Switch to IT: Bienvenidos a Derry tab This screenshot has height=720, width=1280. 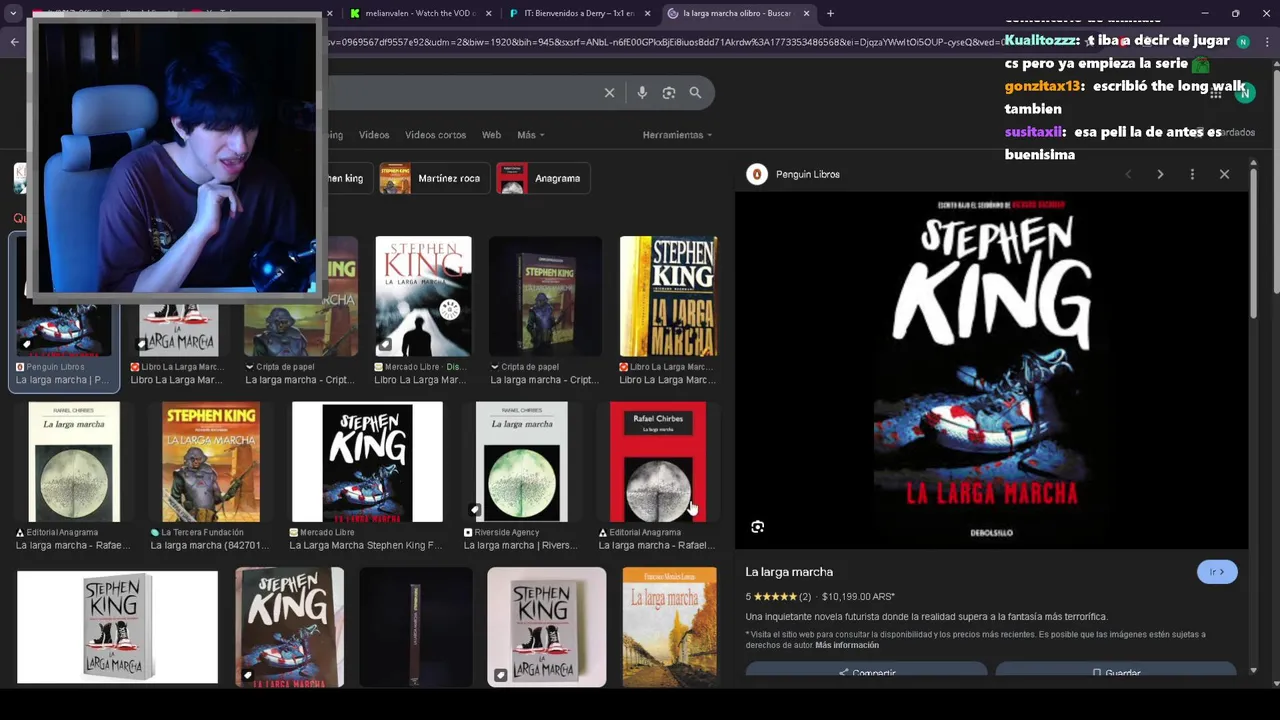(x=577, y=13)
